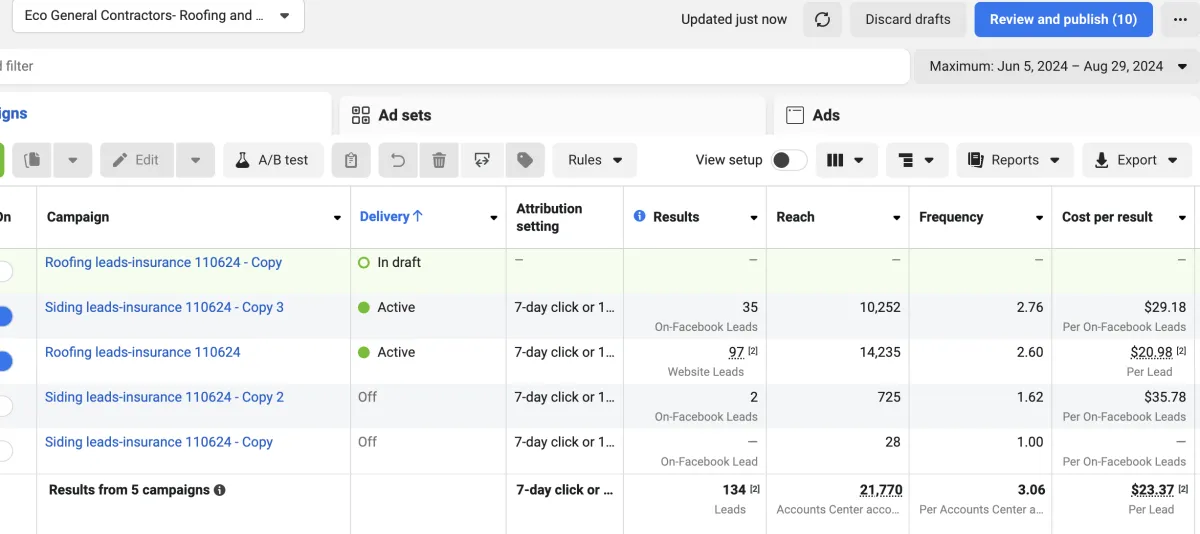Open the Eco General Contractors account dropdown
The image size is (1200, 534).
click(158, 16)
